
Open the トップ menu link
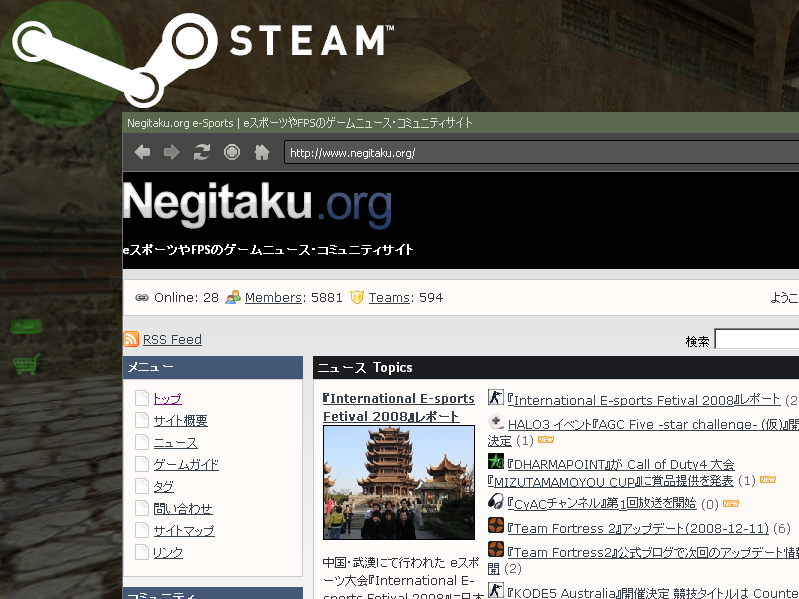pos(168,399)
